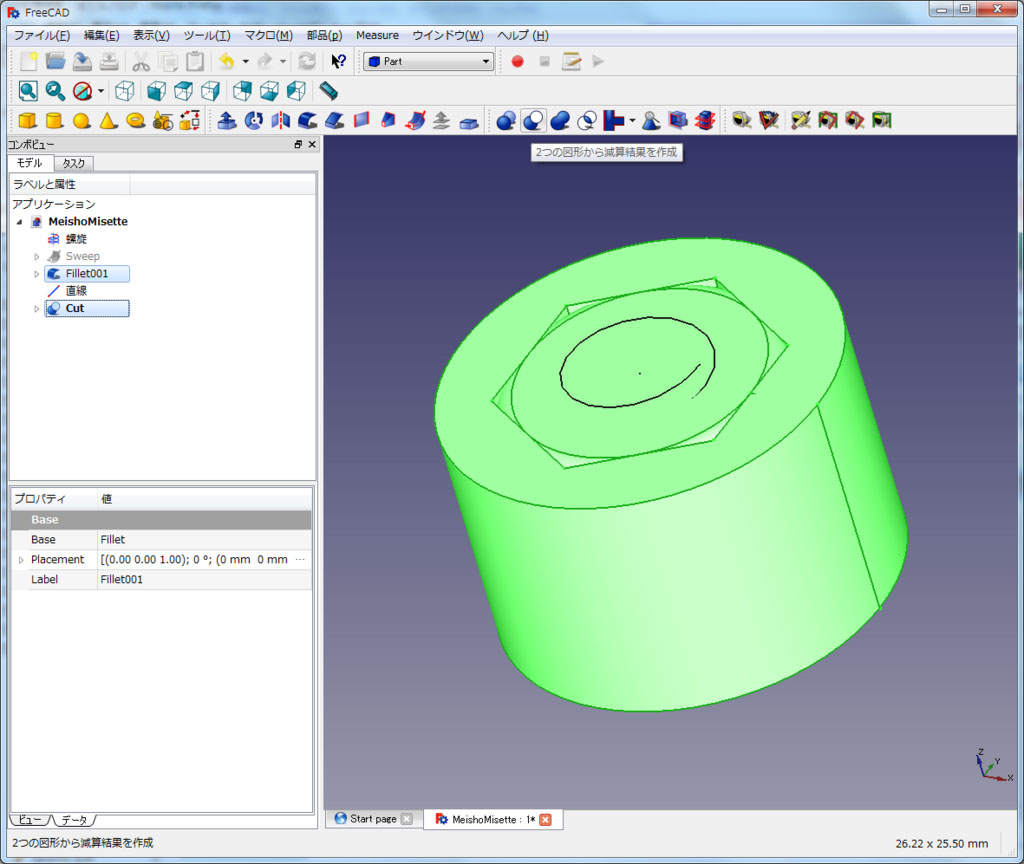
Task: Create a cone primitive
Action: [x=108, y=120]
